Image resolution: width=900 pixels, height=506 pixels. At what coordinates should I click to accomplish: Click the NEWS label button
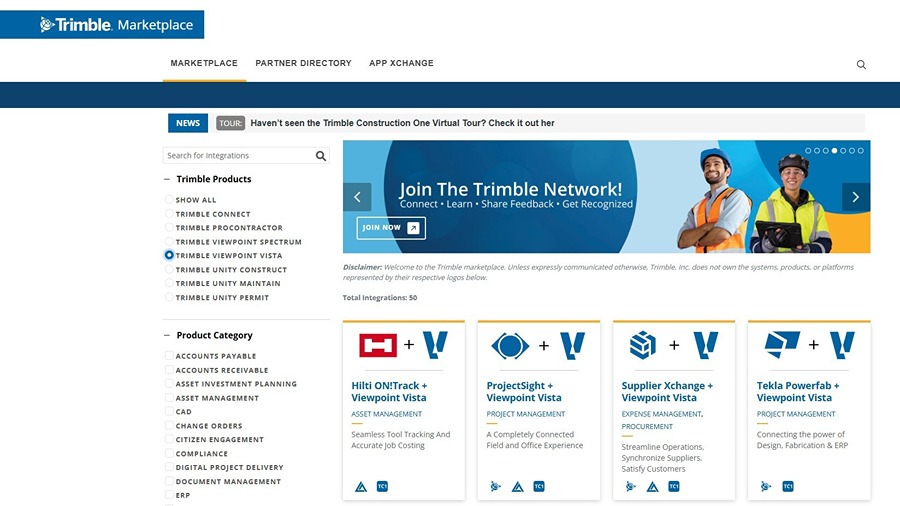point(188,123)
